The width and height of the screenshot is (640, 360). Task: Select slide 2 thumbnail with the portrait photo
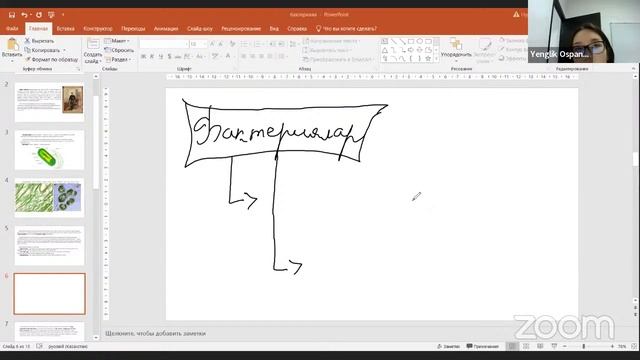click(x=49, y=102)
